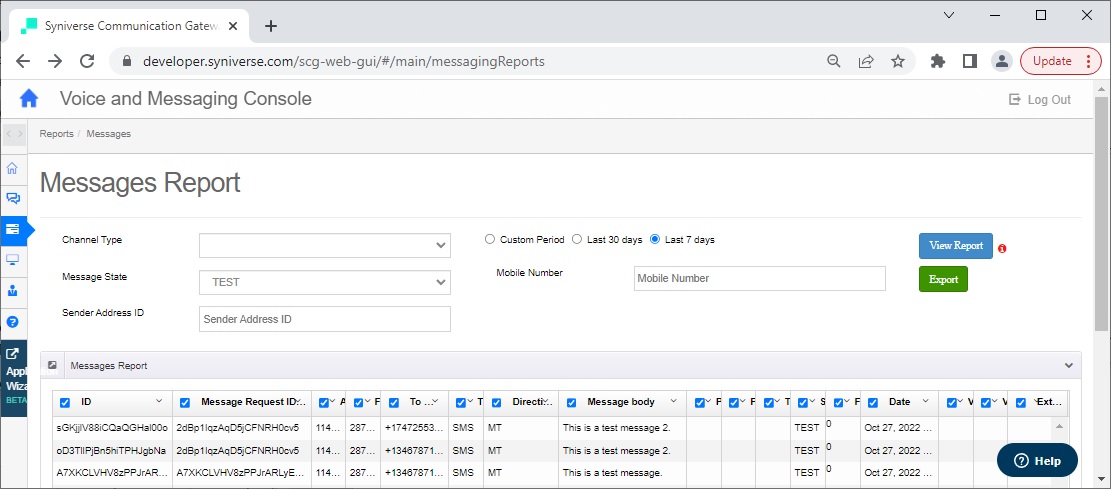Select the Last 30 days radio button
Screen dimensions: 1111x489
point(577,240)
